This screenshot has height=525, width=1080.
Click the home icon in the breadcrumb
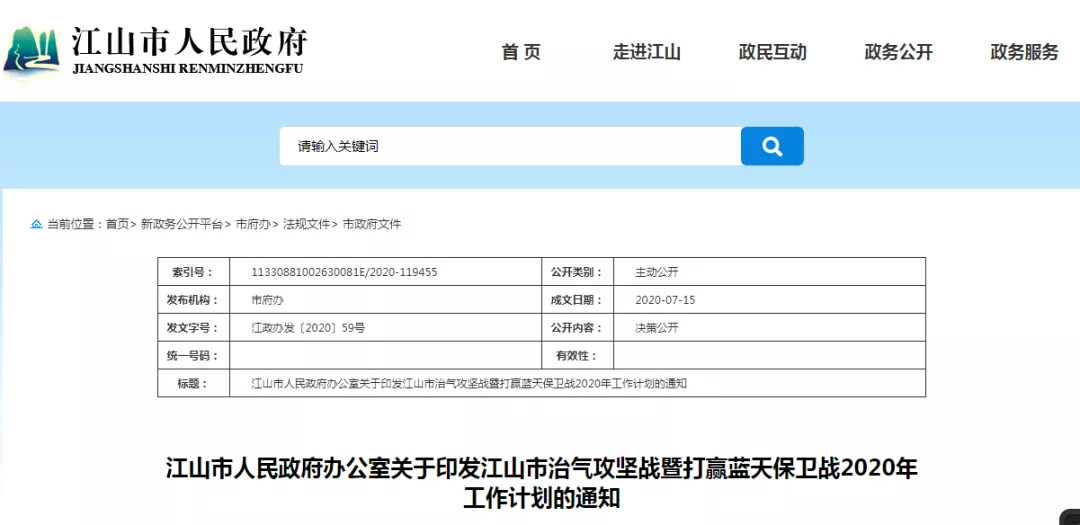point(37,225)
